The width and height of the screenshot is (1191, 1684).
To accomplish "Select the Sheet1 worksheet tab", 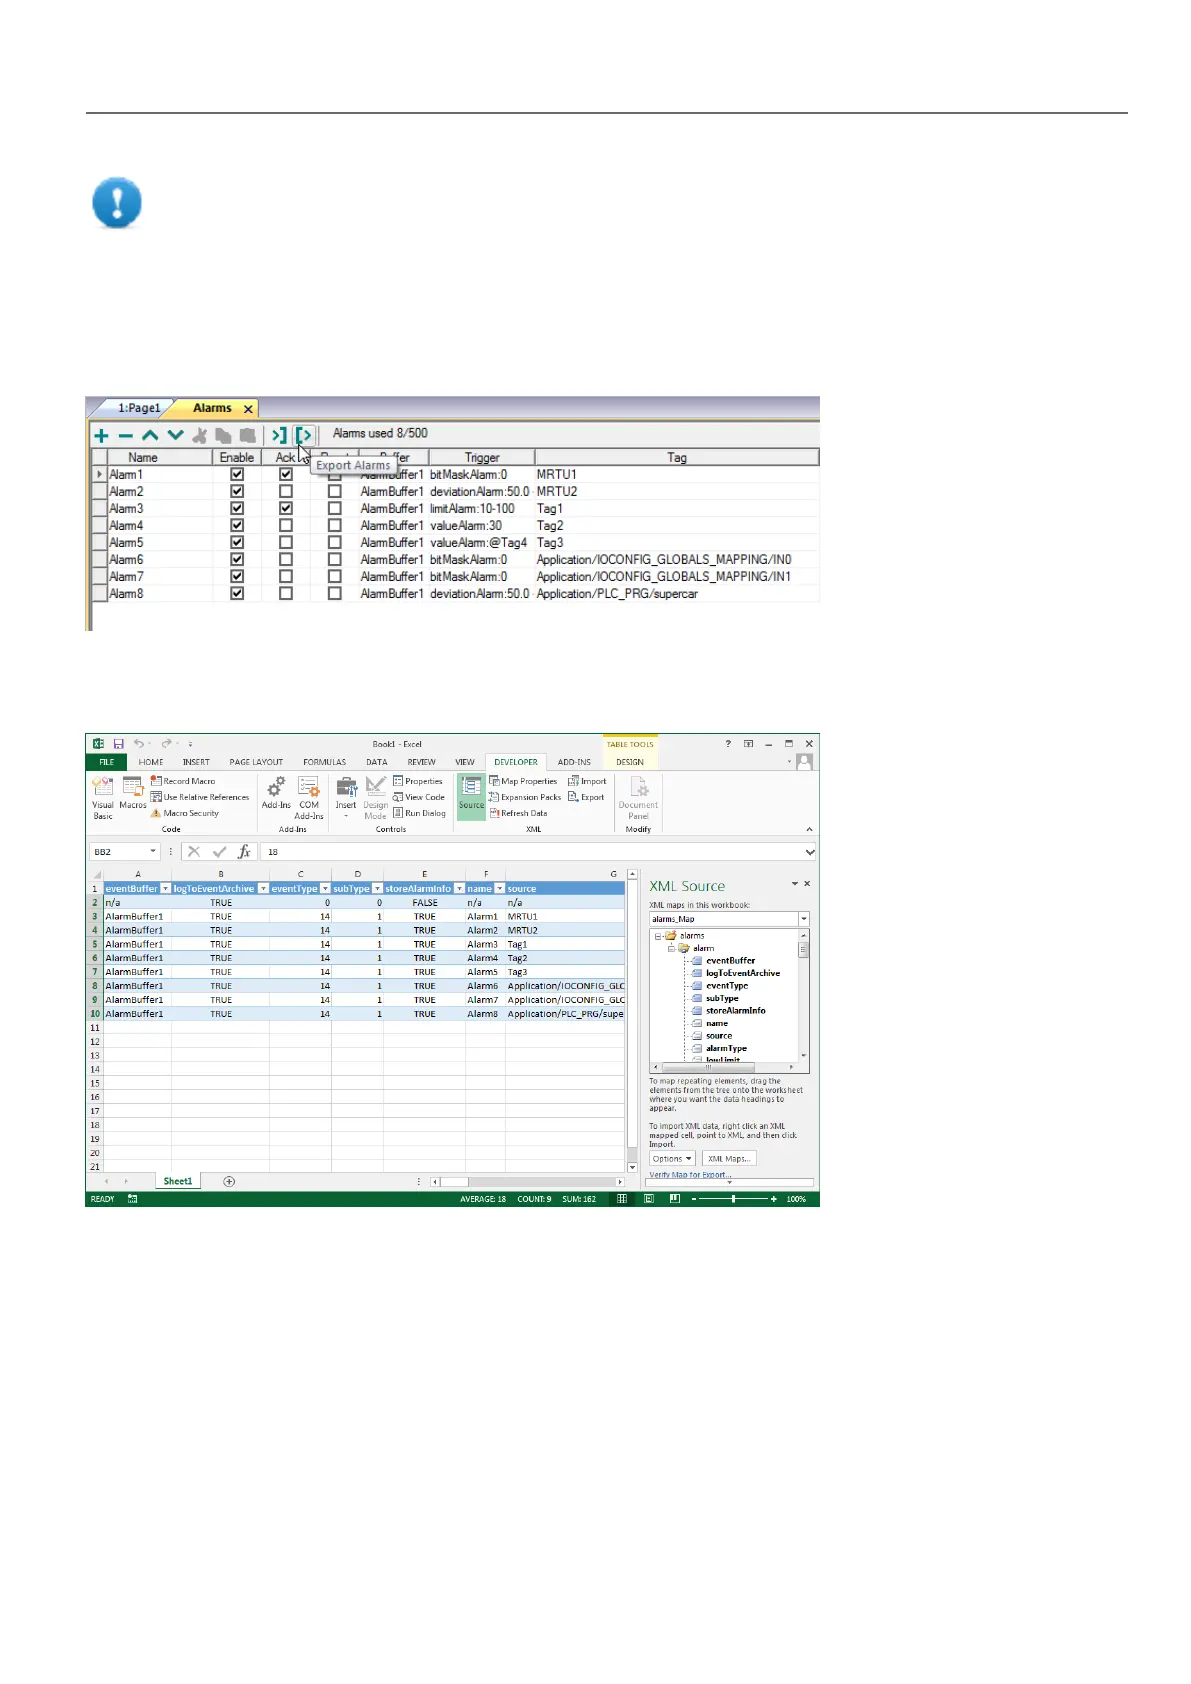I will [178, 1182].
